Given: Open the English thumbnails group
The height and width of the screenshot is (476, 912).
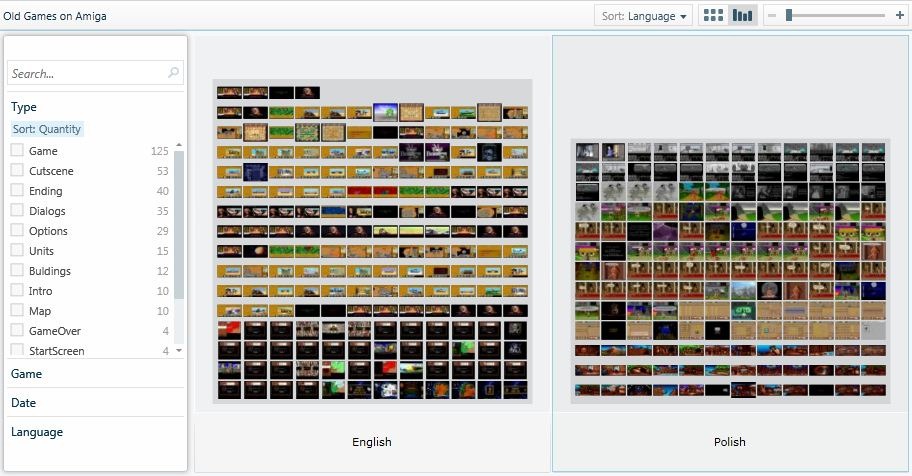Looking at the screenshot, I should coord(372,241).
